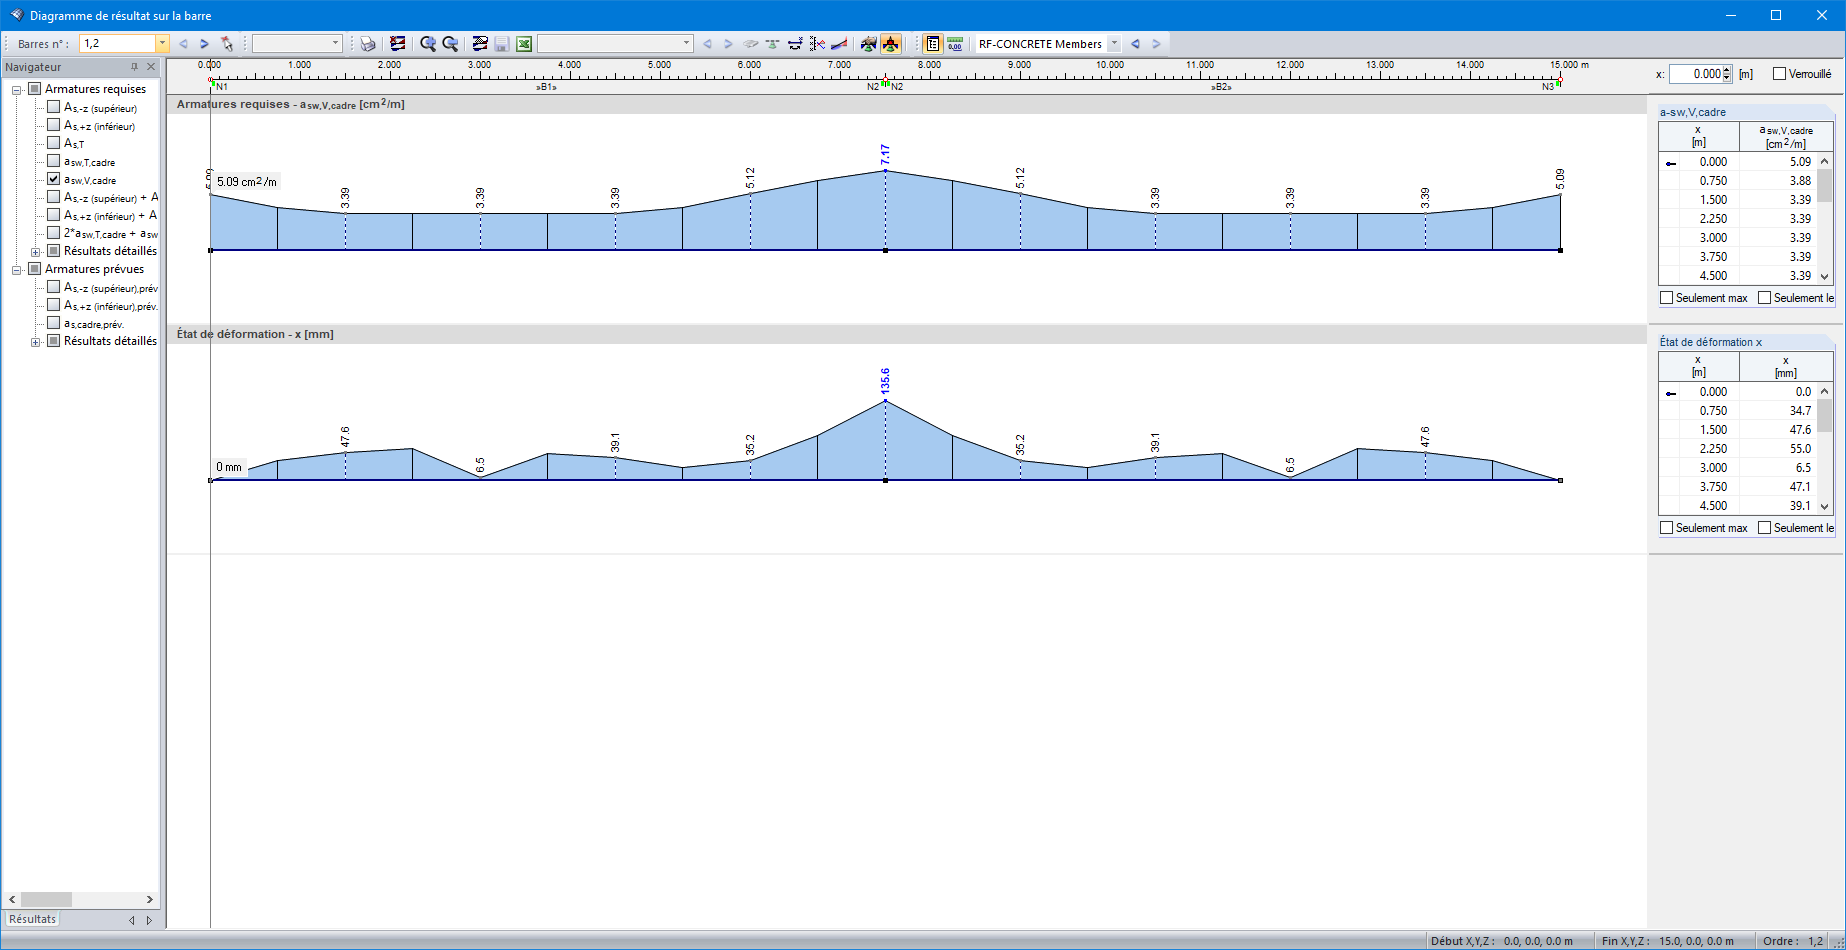Click the Navigateur horizontal scrollbar left arrow

coord(13,899)
